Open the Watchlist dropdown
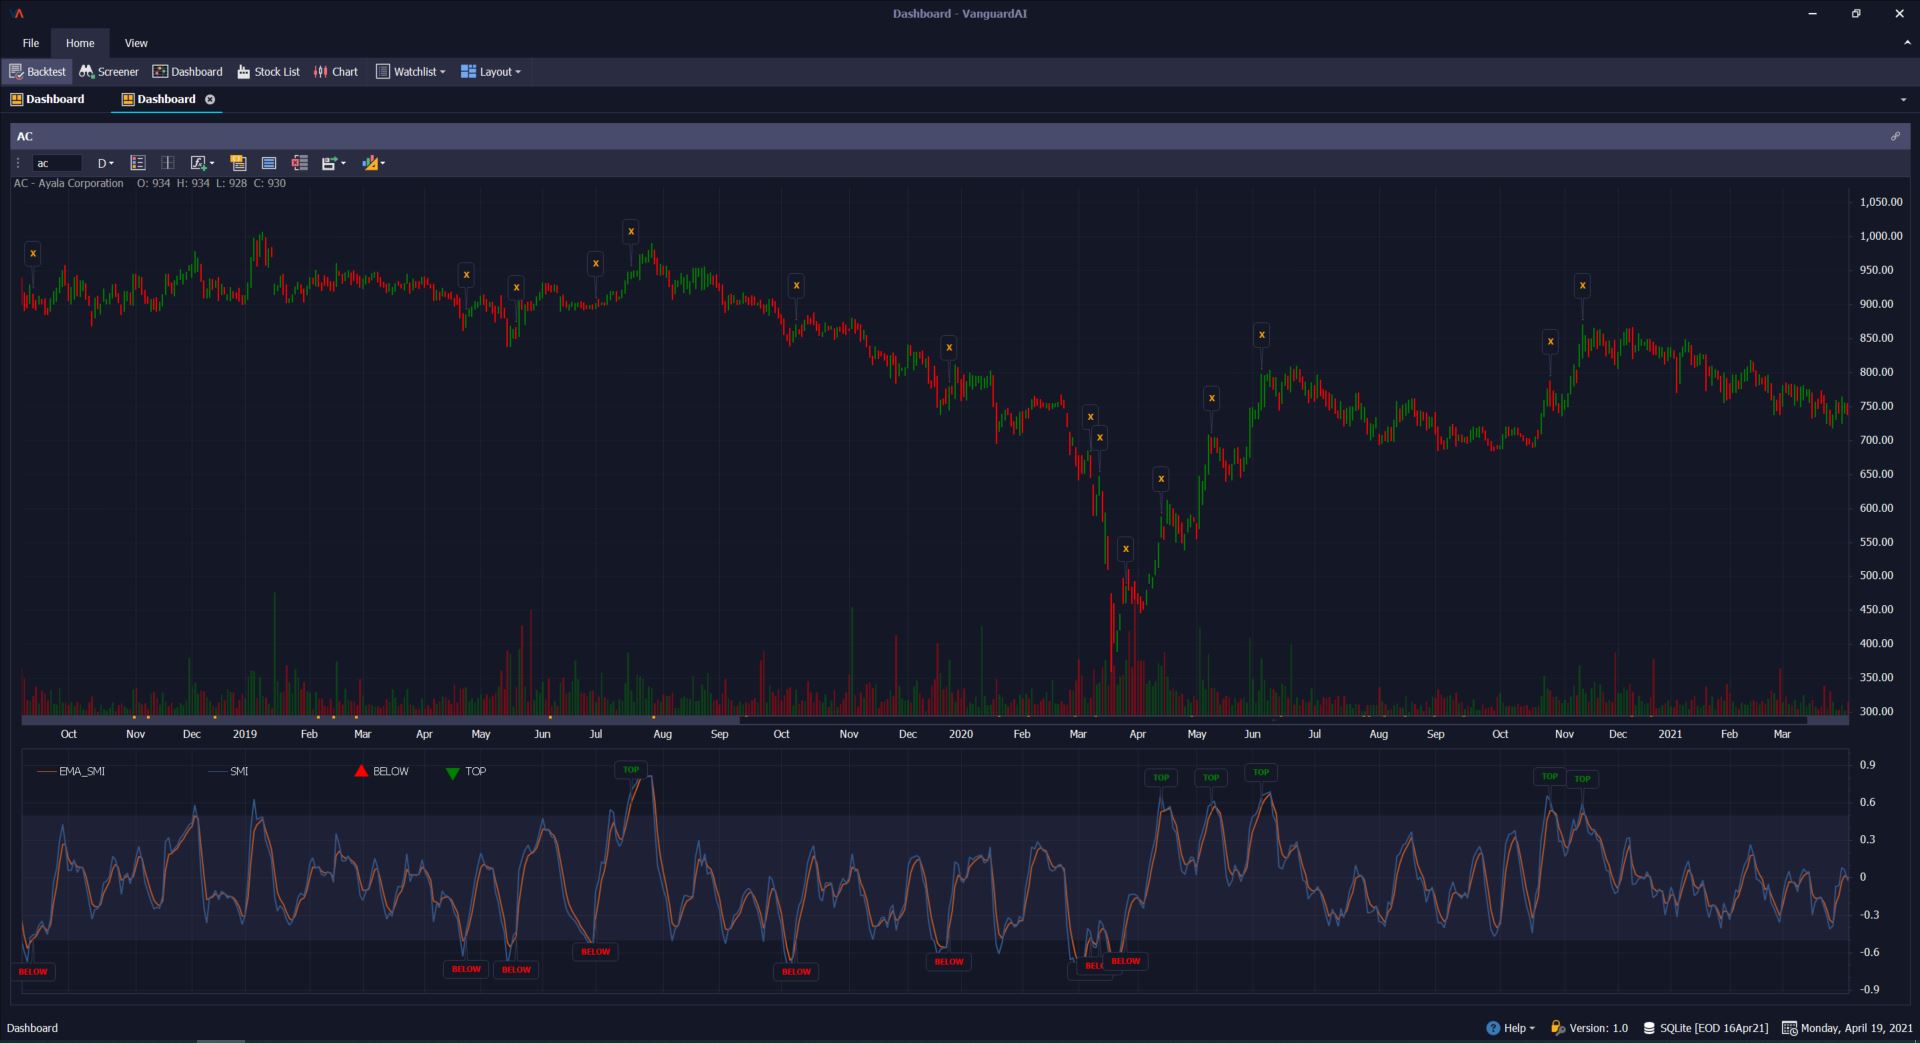 (410, 71)
